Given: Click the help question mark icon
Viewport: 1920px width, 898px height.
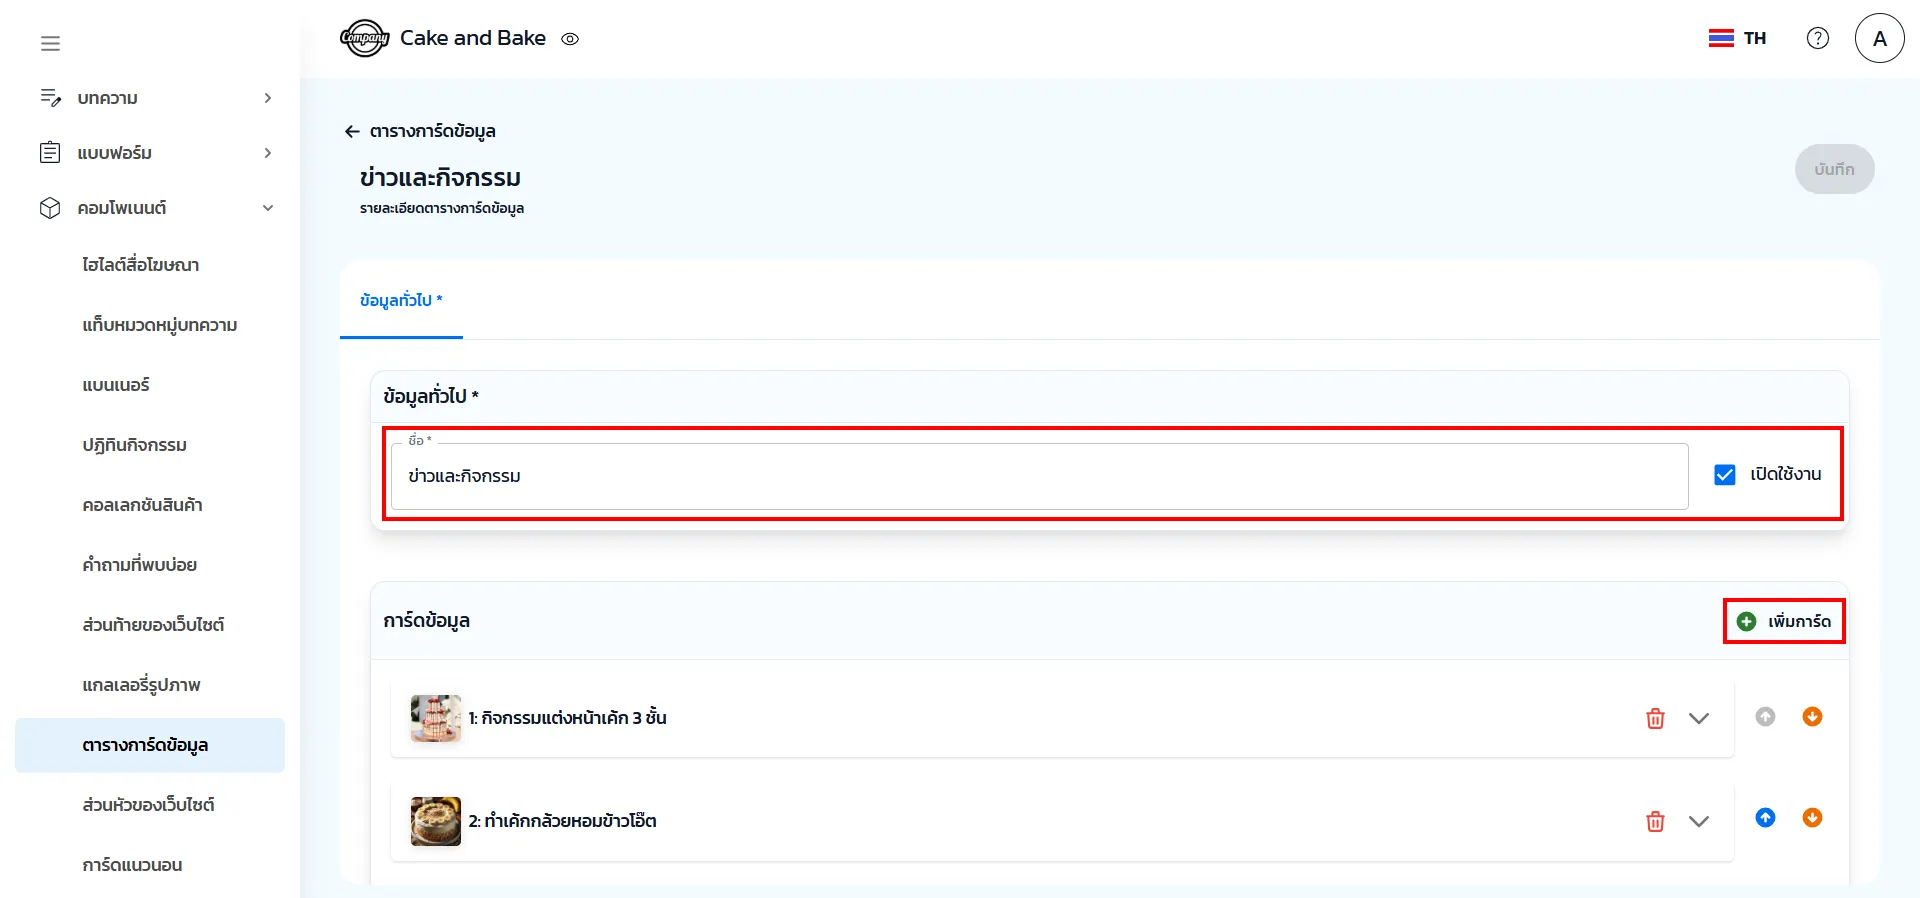Looking at the screenshot, I should pyautogui.click(x=1817, y=38).
